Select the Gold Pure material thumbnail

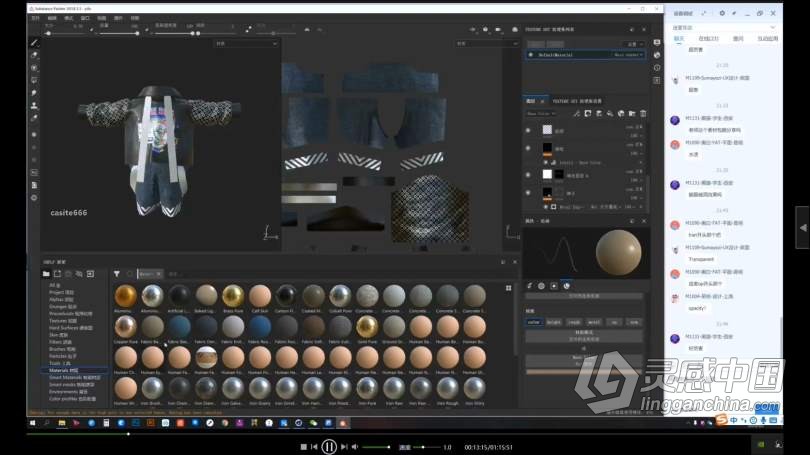click(367, 327)
